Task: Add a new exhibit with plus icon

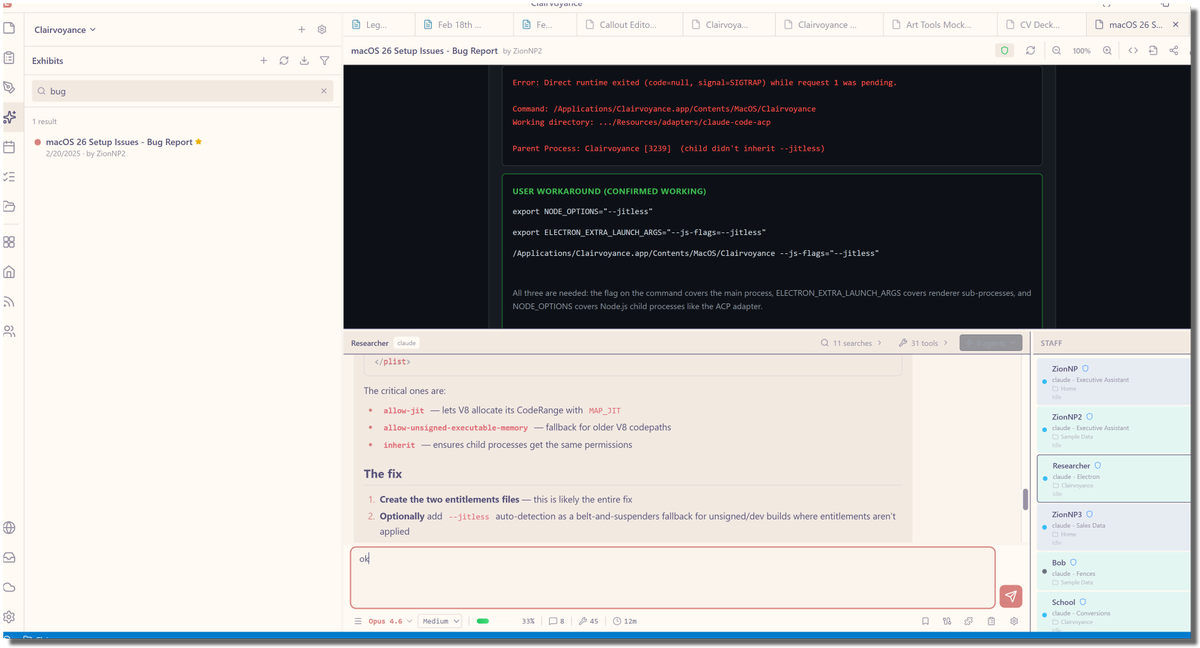Action: point(264,61)
